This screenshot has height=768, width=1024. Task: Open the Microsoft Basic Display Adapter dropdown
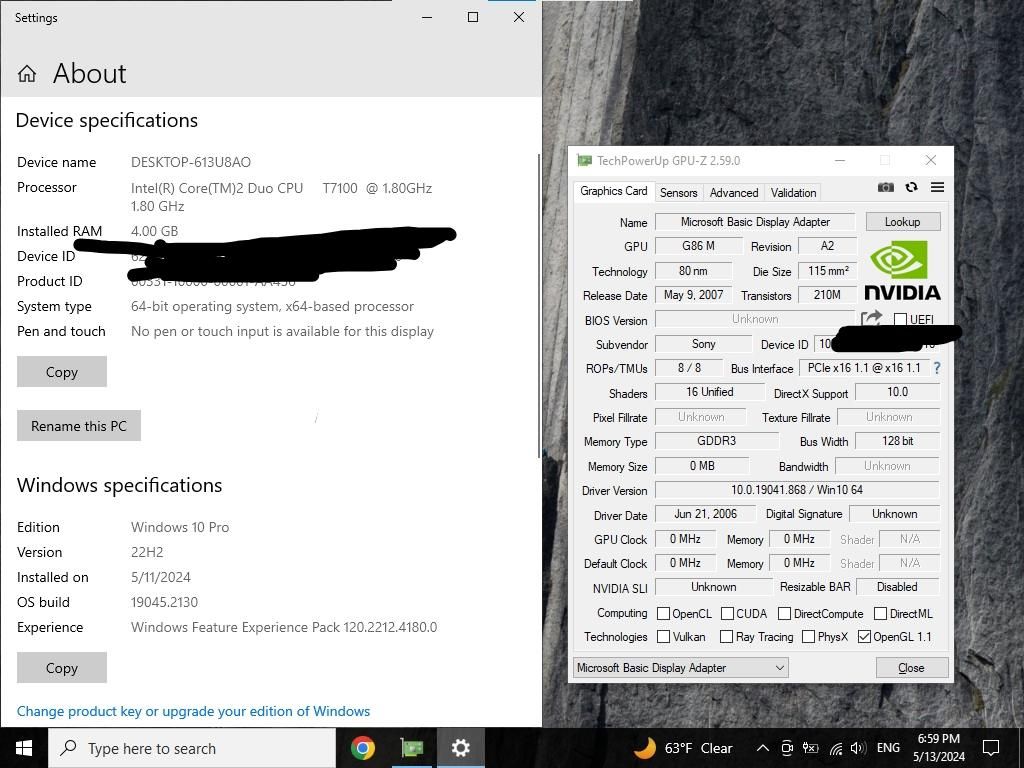(680, 667)
